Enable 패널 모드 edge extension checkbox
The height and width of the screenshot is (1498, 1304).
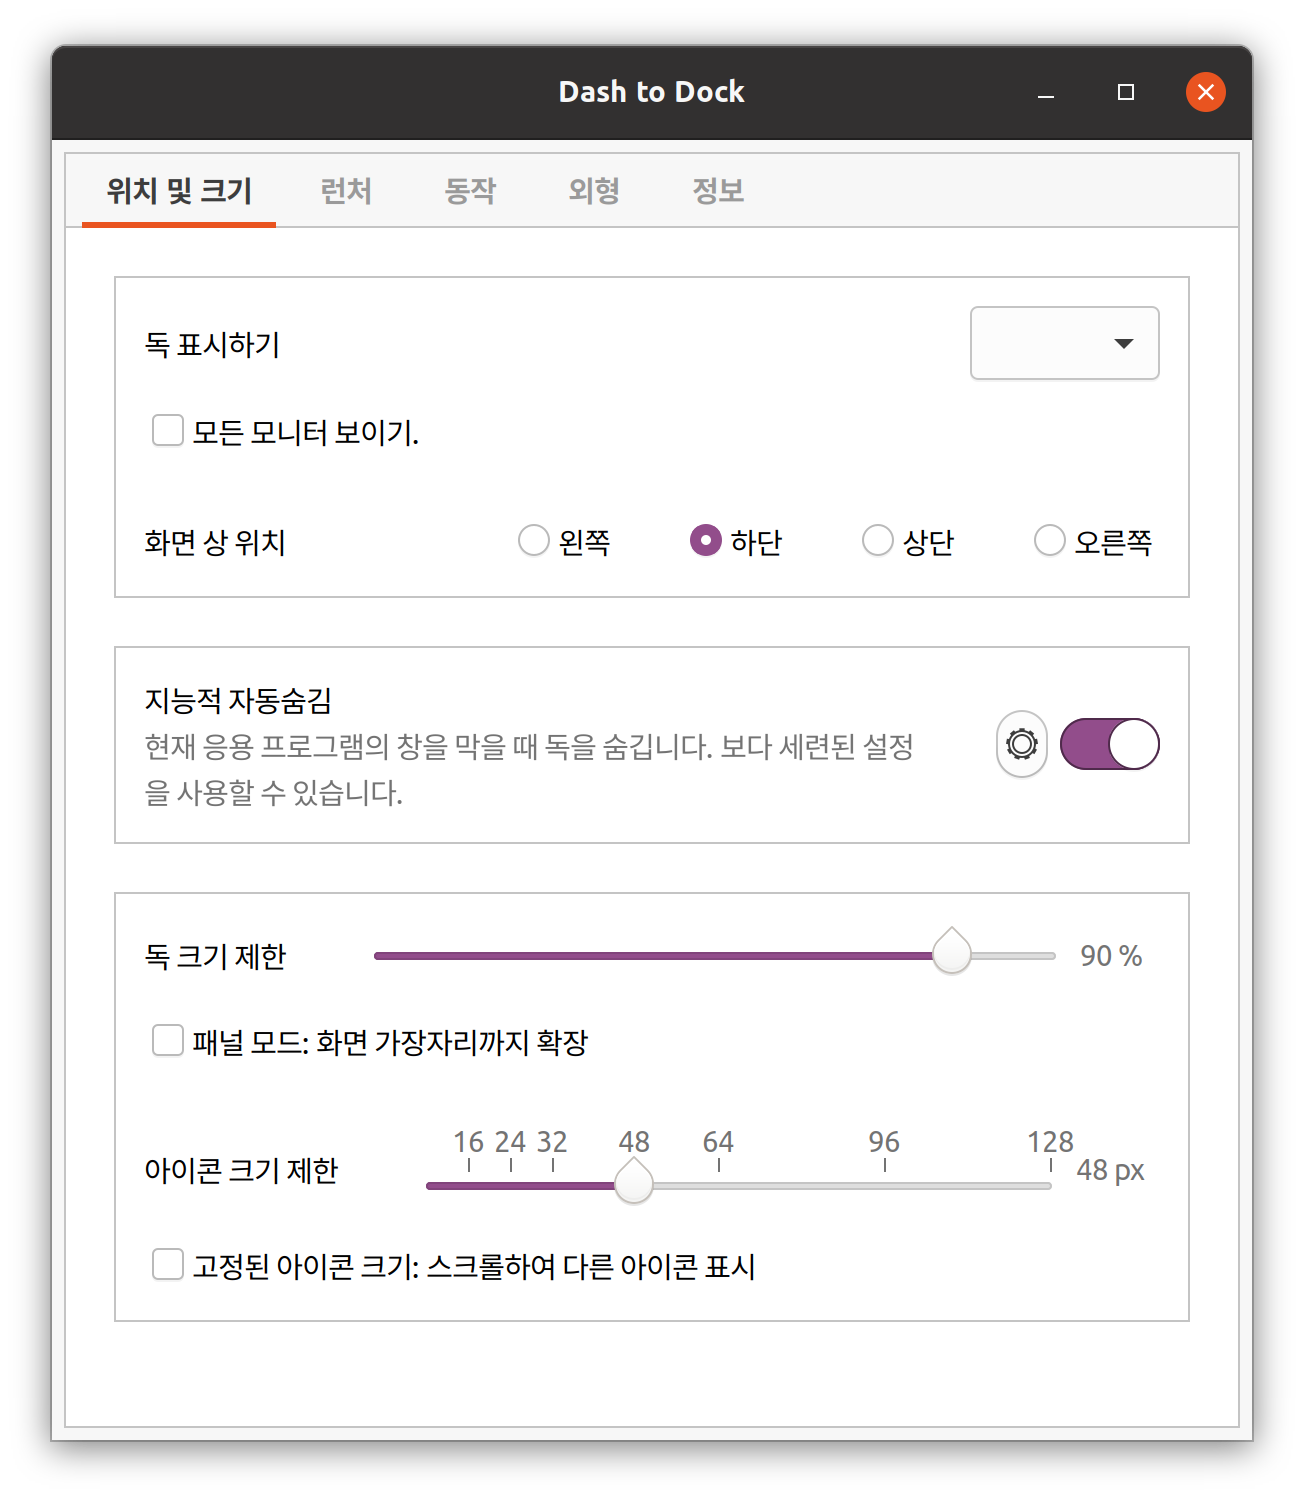[168, 1040]
